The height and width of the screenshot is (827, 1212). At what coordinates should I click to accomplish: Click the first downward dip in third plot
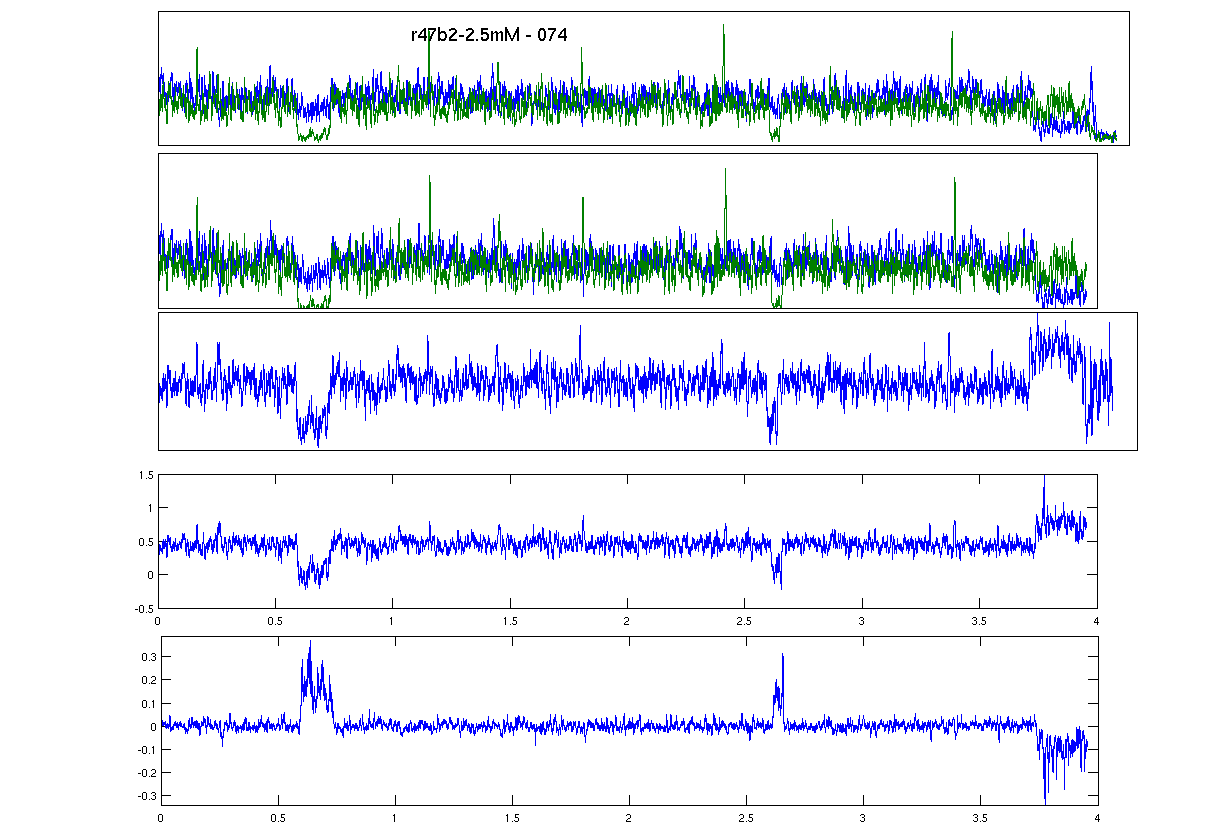(312, 422)
